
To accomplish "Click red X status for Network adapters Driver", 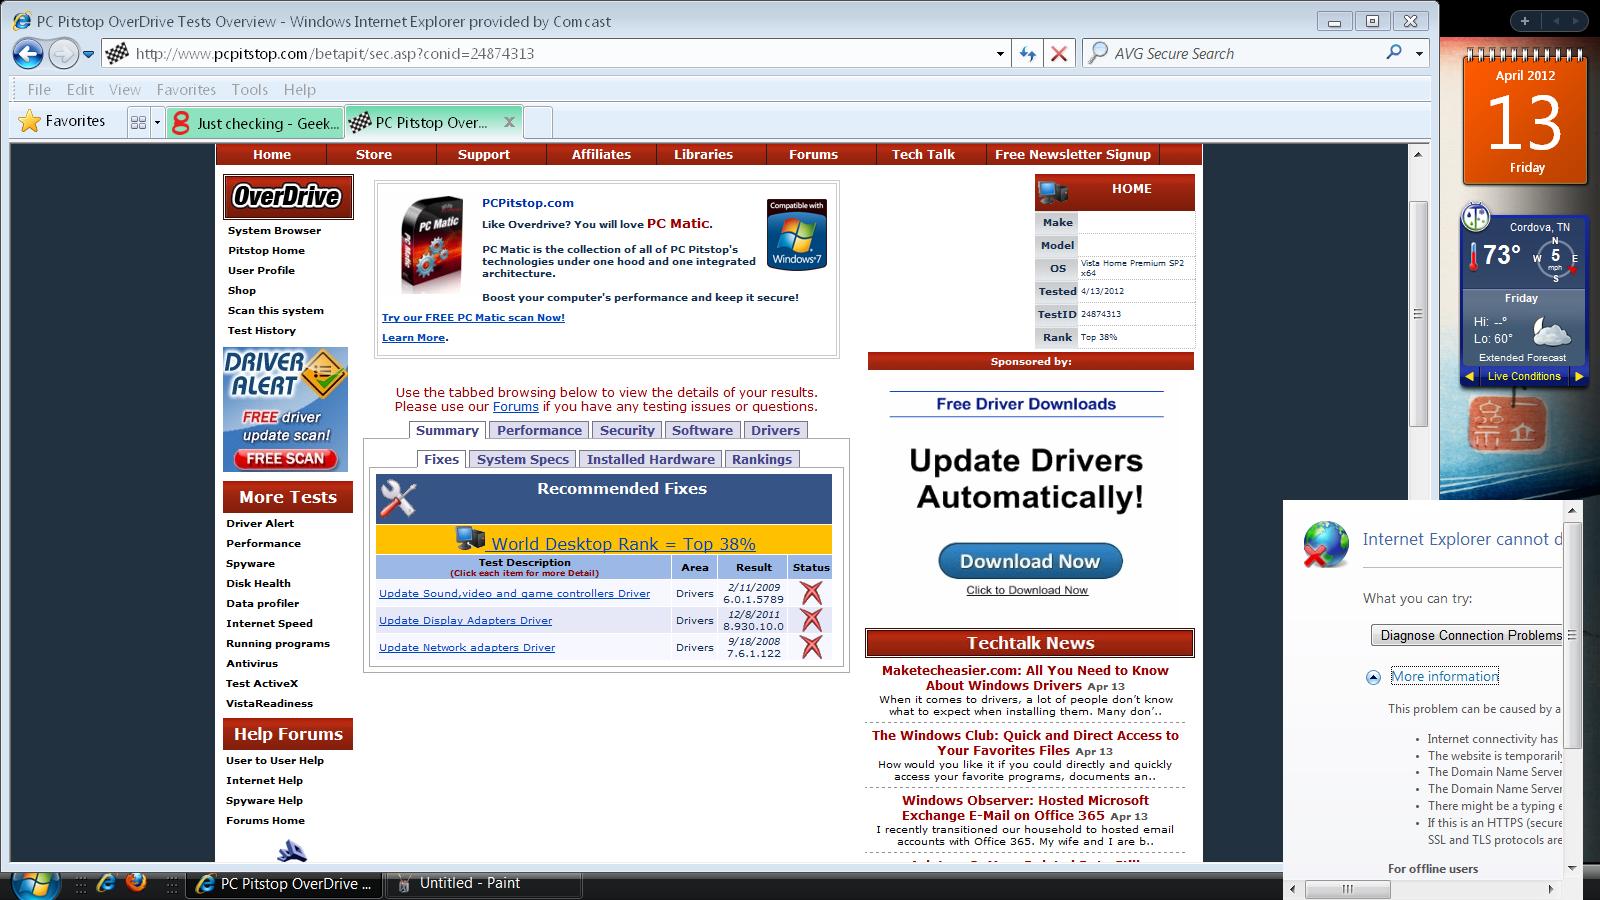I will [x=811, y=647].
